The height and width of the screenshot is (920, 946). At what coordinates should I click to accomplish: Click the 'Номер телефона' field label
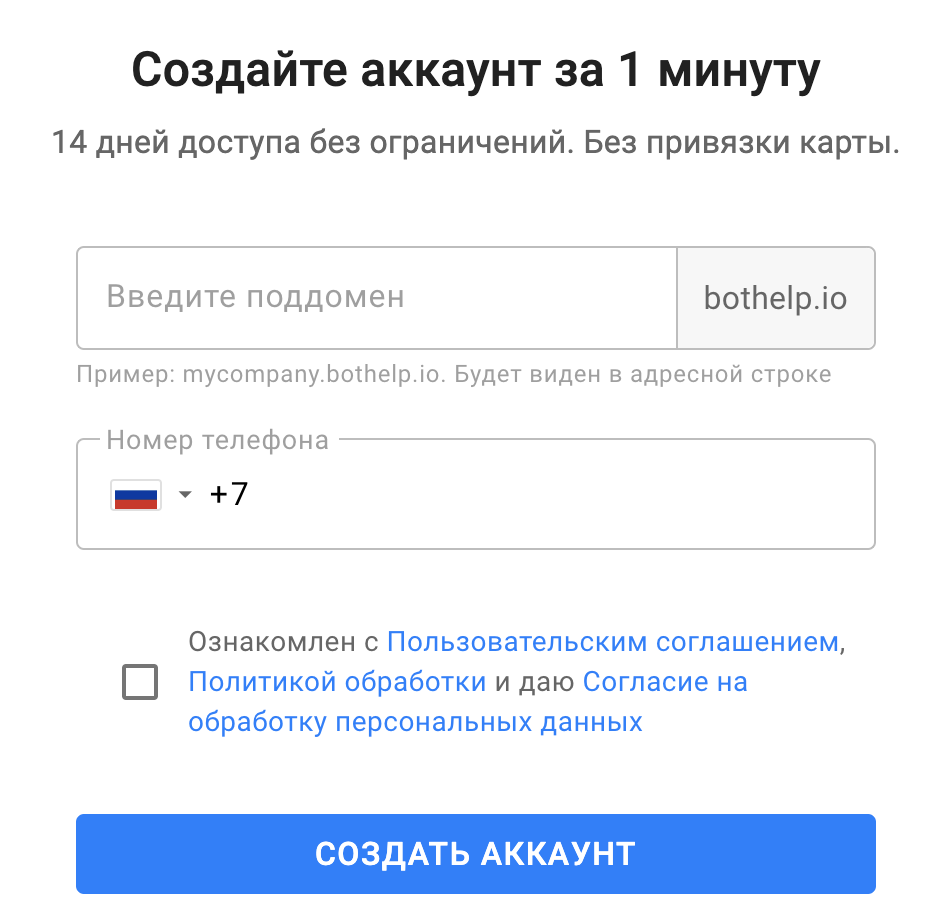coord(217,441)
